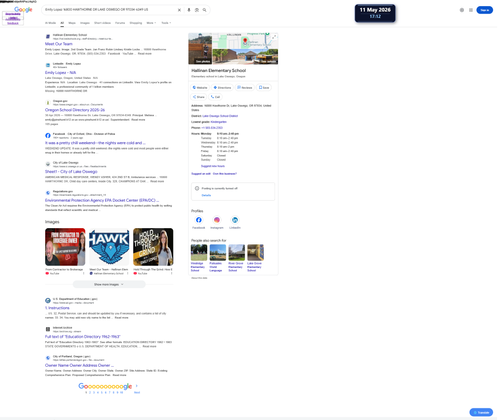Click the Lake Oswego School District link
The width and height of the screenshot is (500, 420).
pos(220,116)
